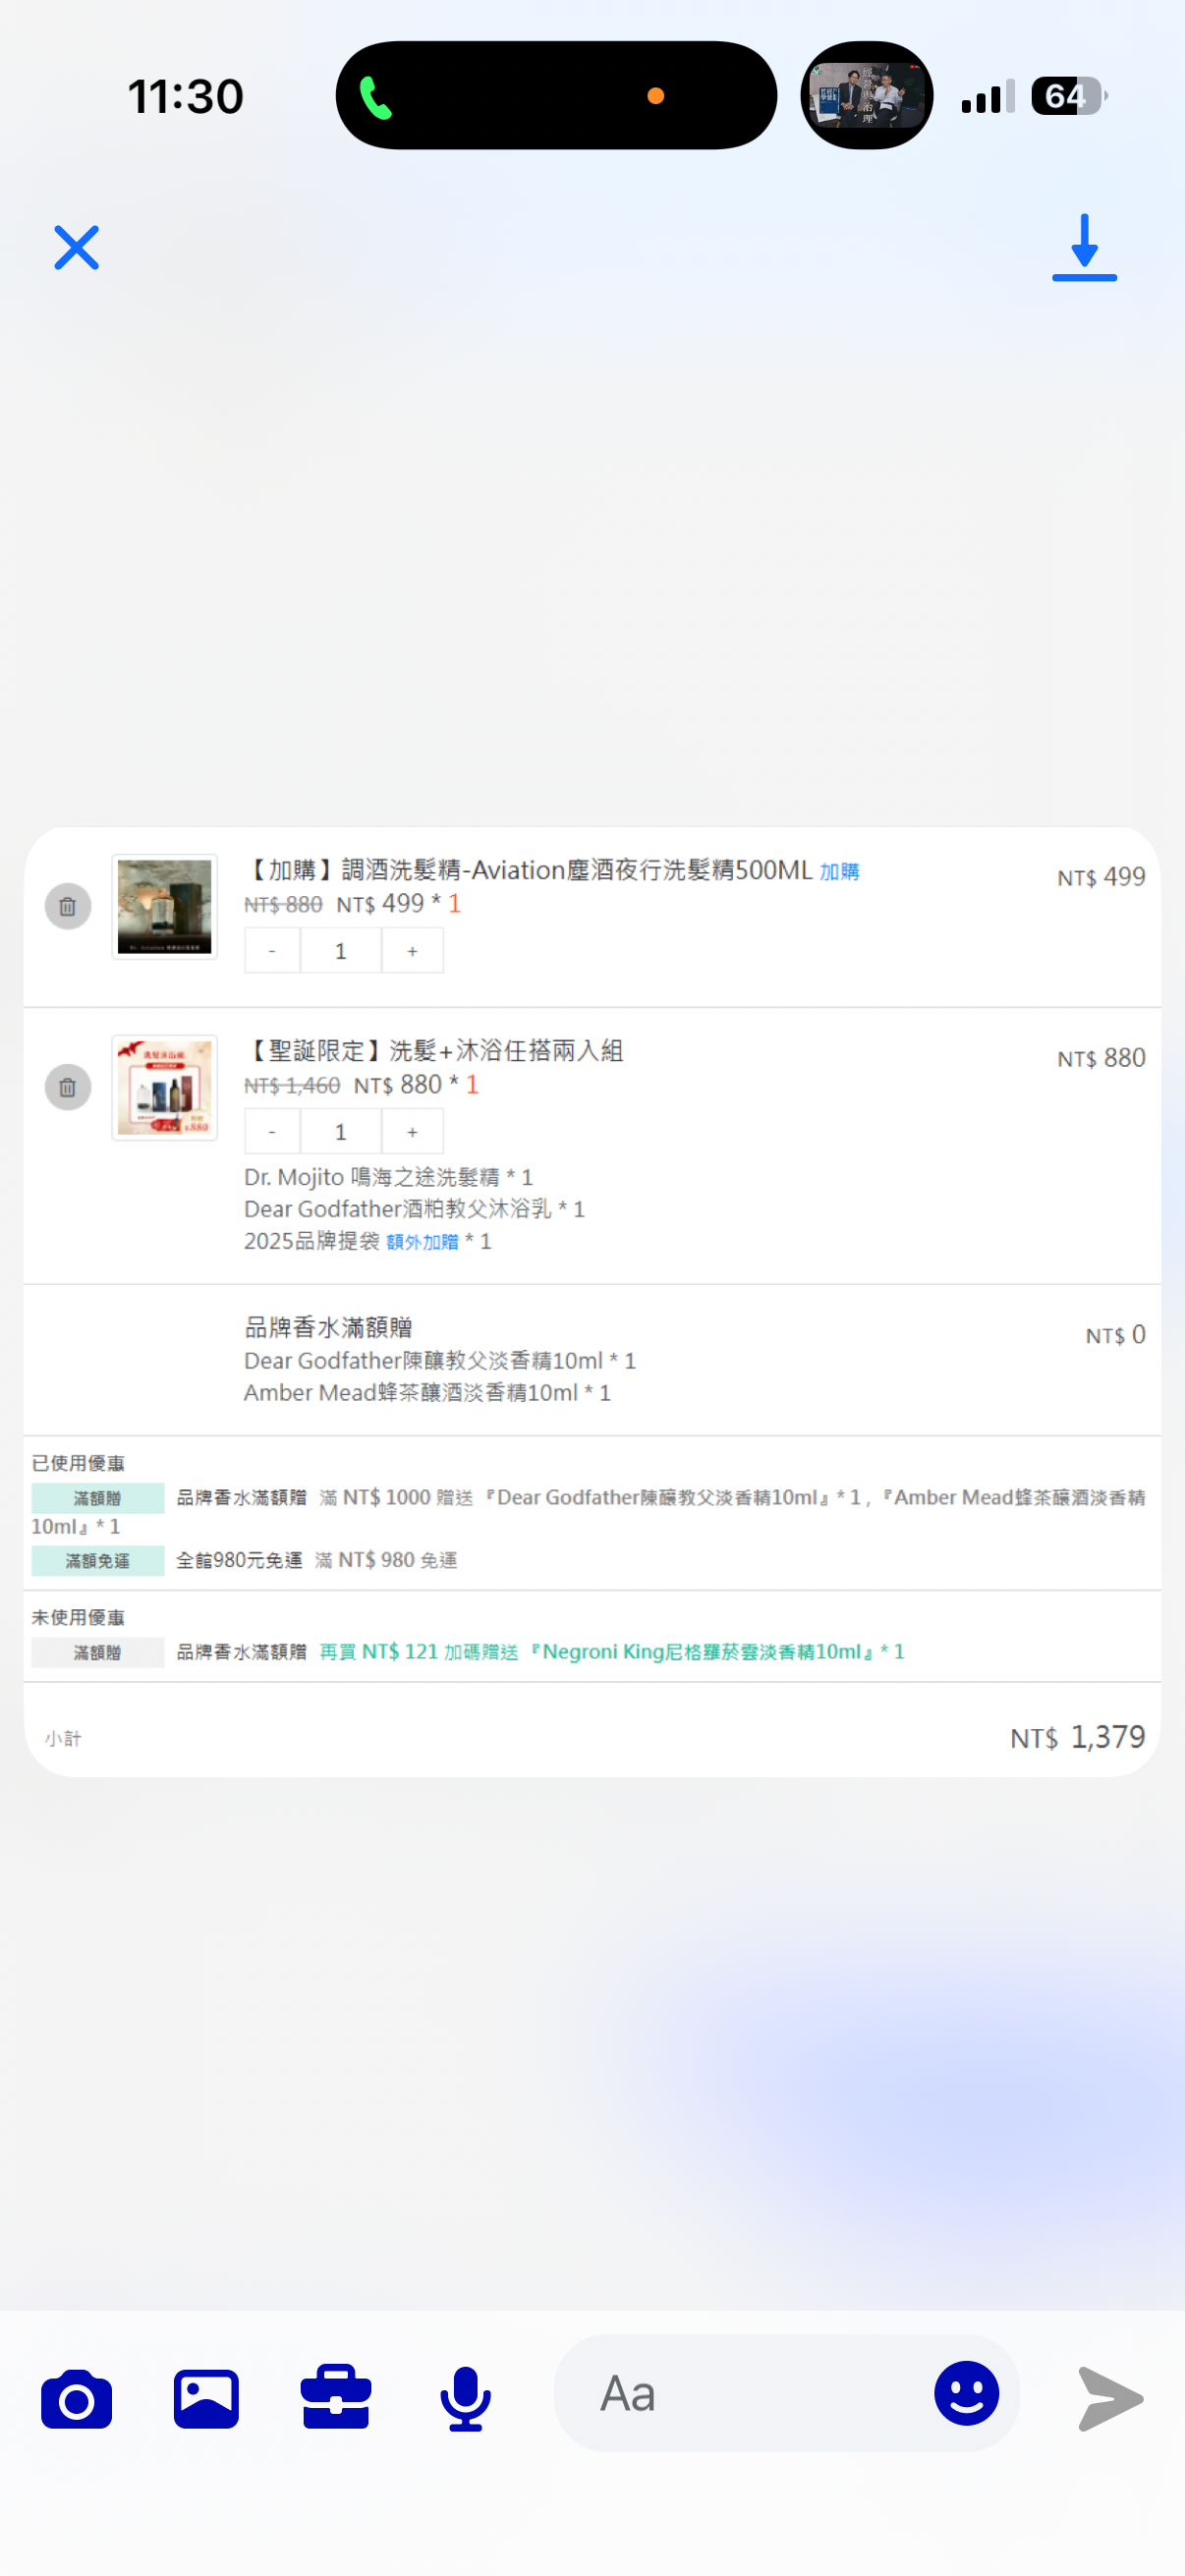Start voice recording with the microphone icon
Viewport: 1185px width, 2576px height.
465,2398
